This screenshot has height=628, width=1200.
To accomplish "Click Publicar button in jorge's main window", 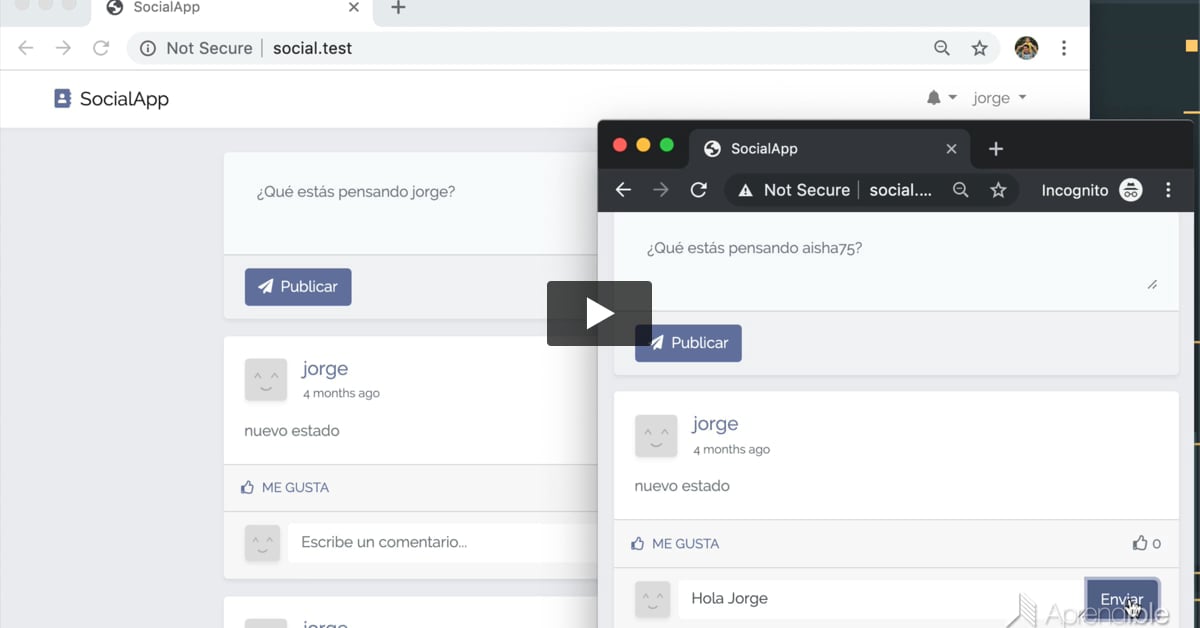I will click(298, 286).
